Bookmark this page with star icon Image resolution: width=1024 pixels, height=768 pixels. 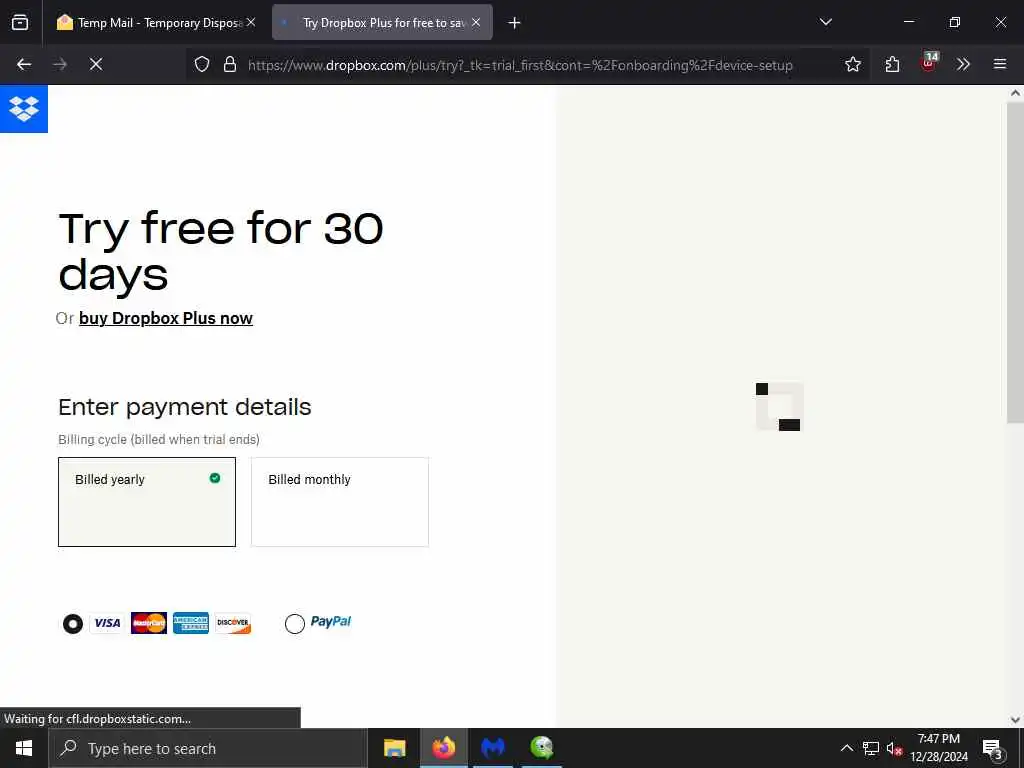point(852,64)
